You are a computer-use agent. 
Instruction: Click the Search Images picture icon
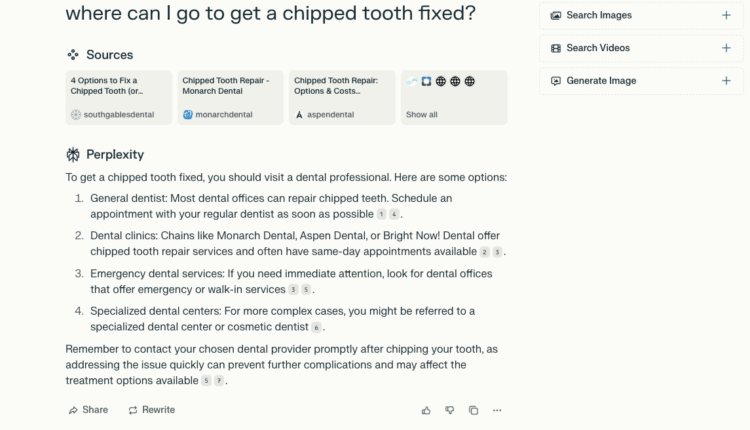555,15
